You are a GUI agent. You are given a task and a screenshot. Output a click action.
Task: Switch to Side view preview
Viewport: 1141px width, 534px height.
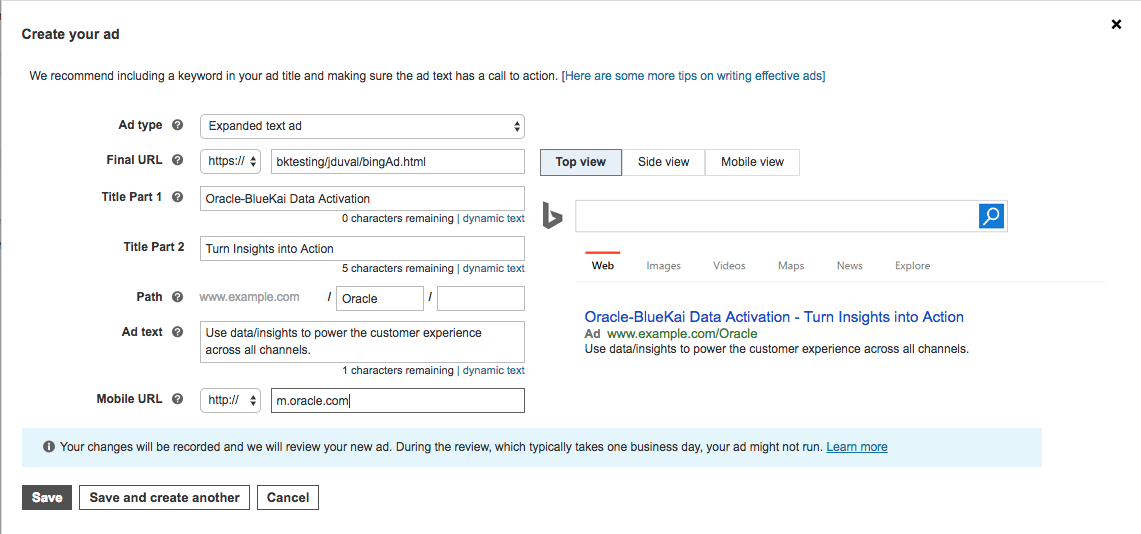click(x=664, y=162)
